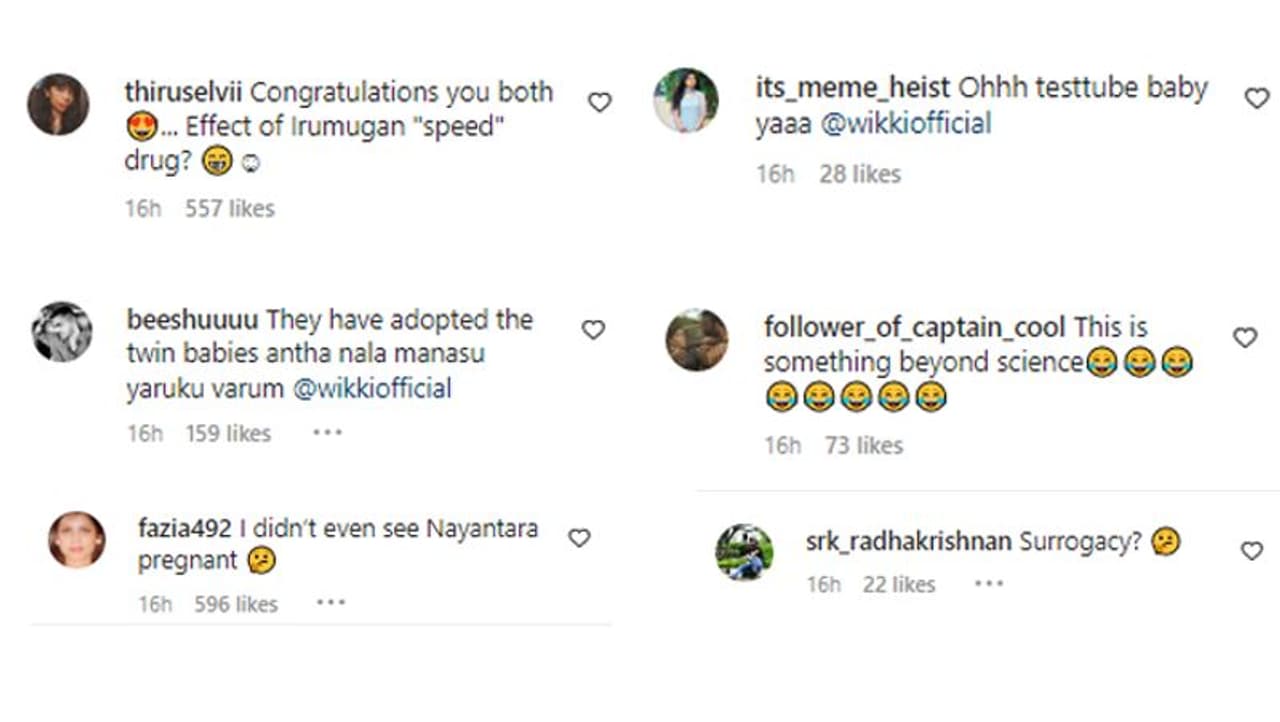View the 596 likes on fazia492's comment

236,604
